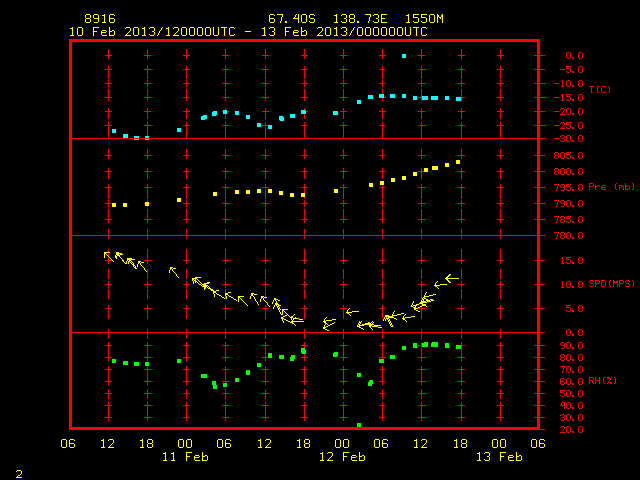Click the -30.0 temperature scale value
Viewport: 640px width, 480px height.
coord(568,139)
